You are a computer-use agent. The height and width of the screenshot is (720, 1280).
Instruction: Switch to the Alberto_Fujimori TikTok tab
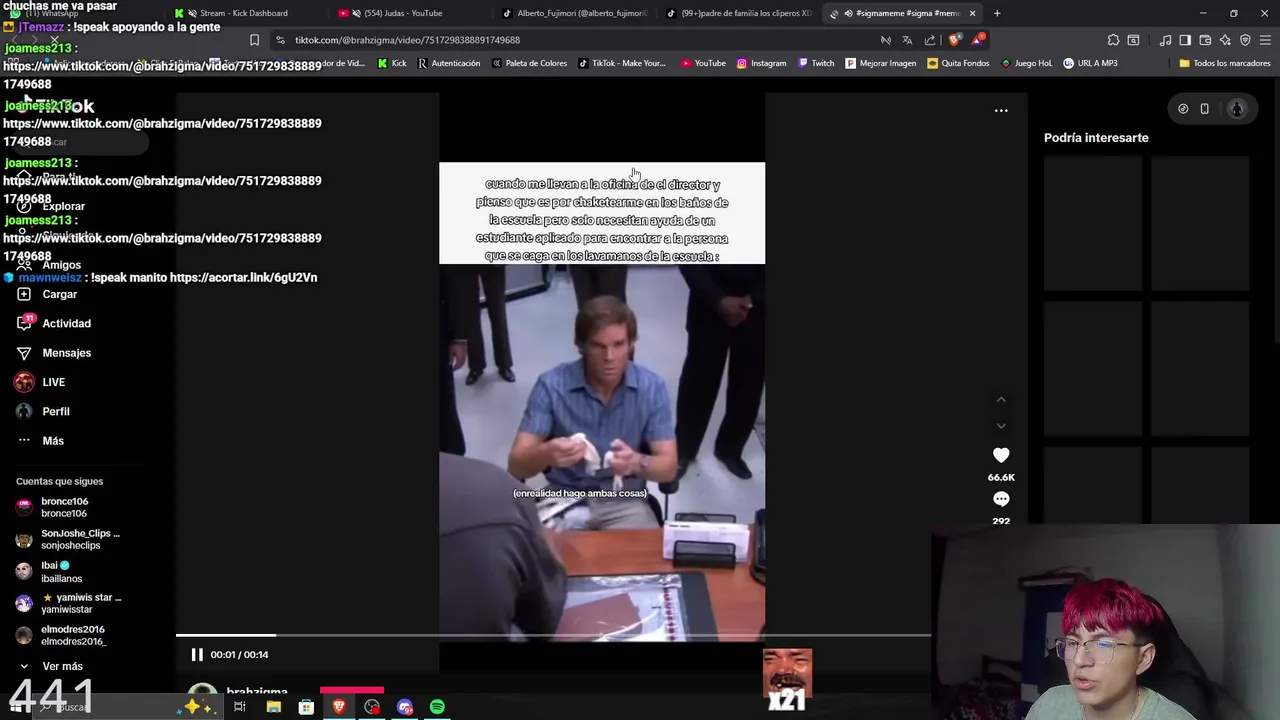575,13
